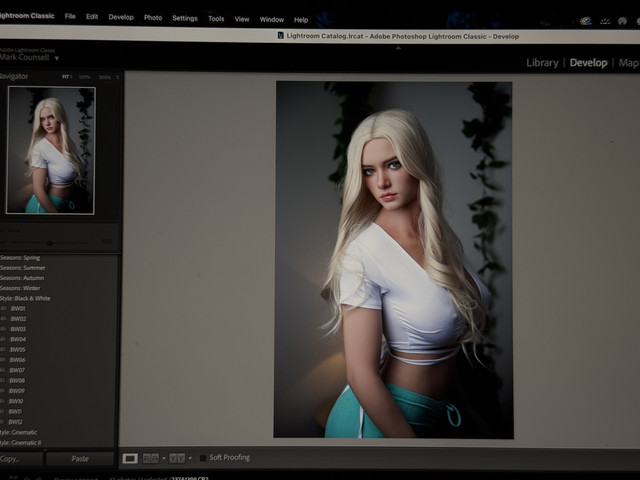Select the R|A before/after reference view icon

(x=150, y=458)
